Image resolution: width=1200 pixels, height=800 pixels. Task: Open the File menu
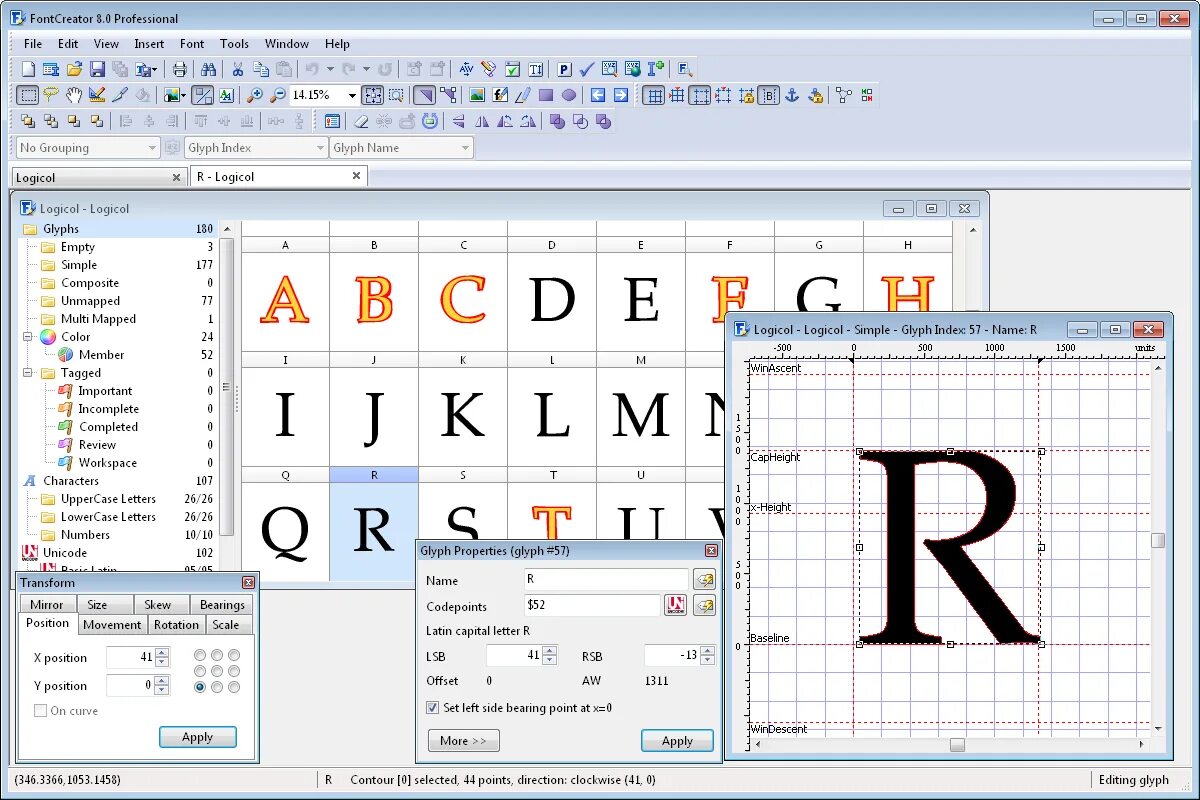[33, 44]
